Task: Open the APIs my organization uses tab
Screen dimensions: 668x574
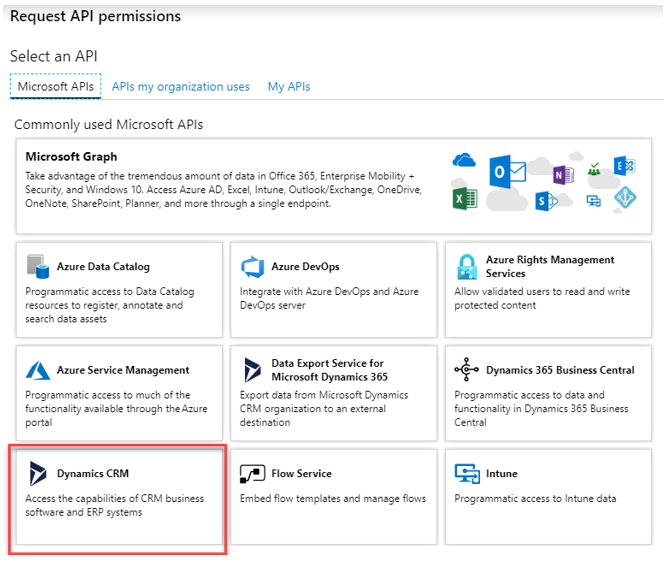Action: (181, 87)
